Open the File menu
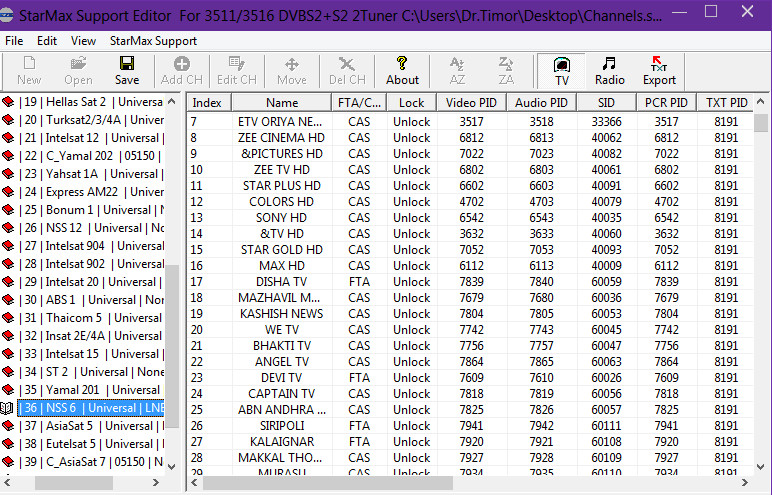This screenshot has height=495, width=772. pyautogui.click(x=14, y=41)
